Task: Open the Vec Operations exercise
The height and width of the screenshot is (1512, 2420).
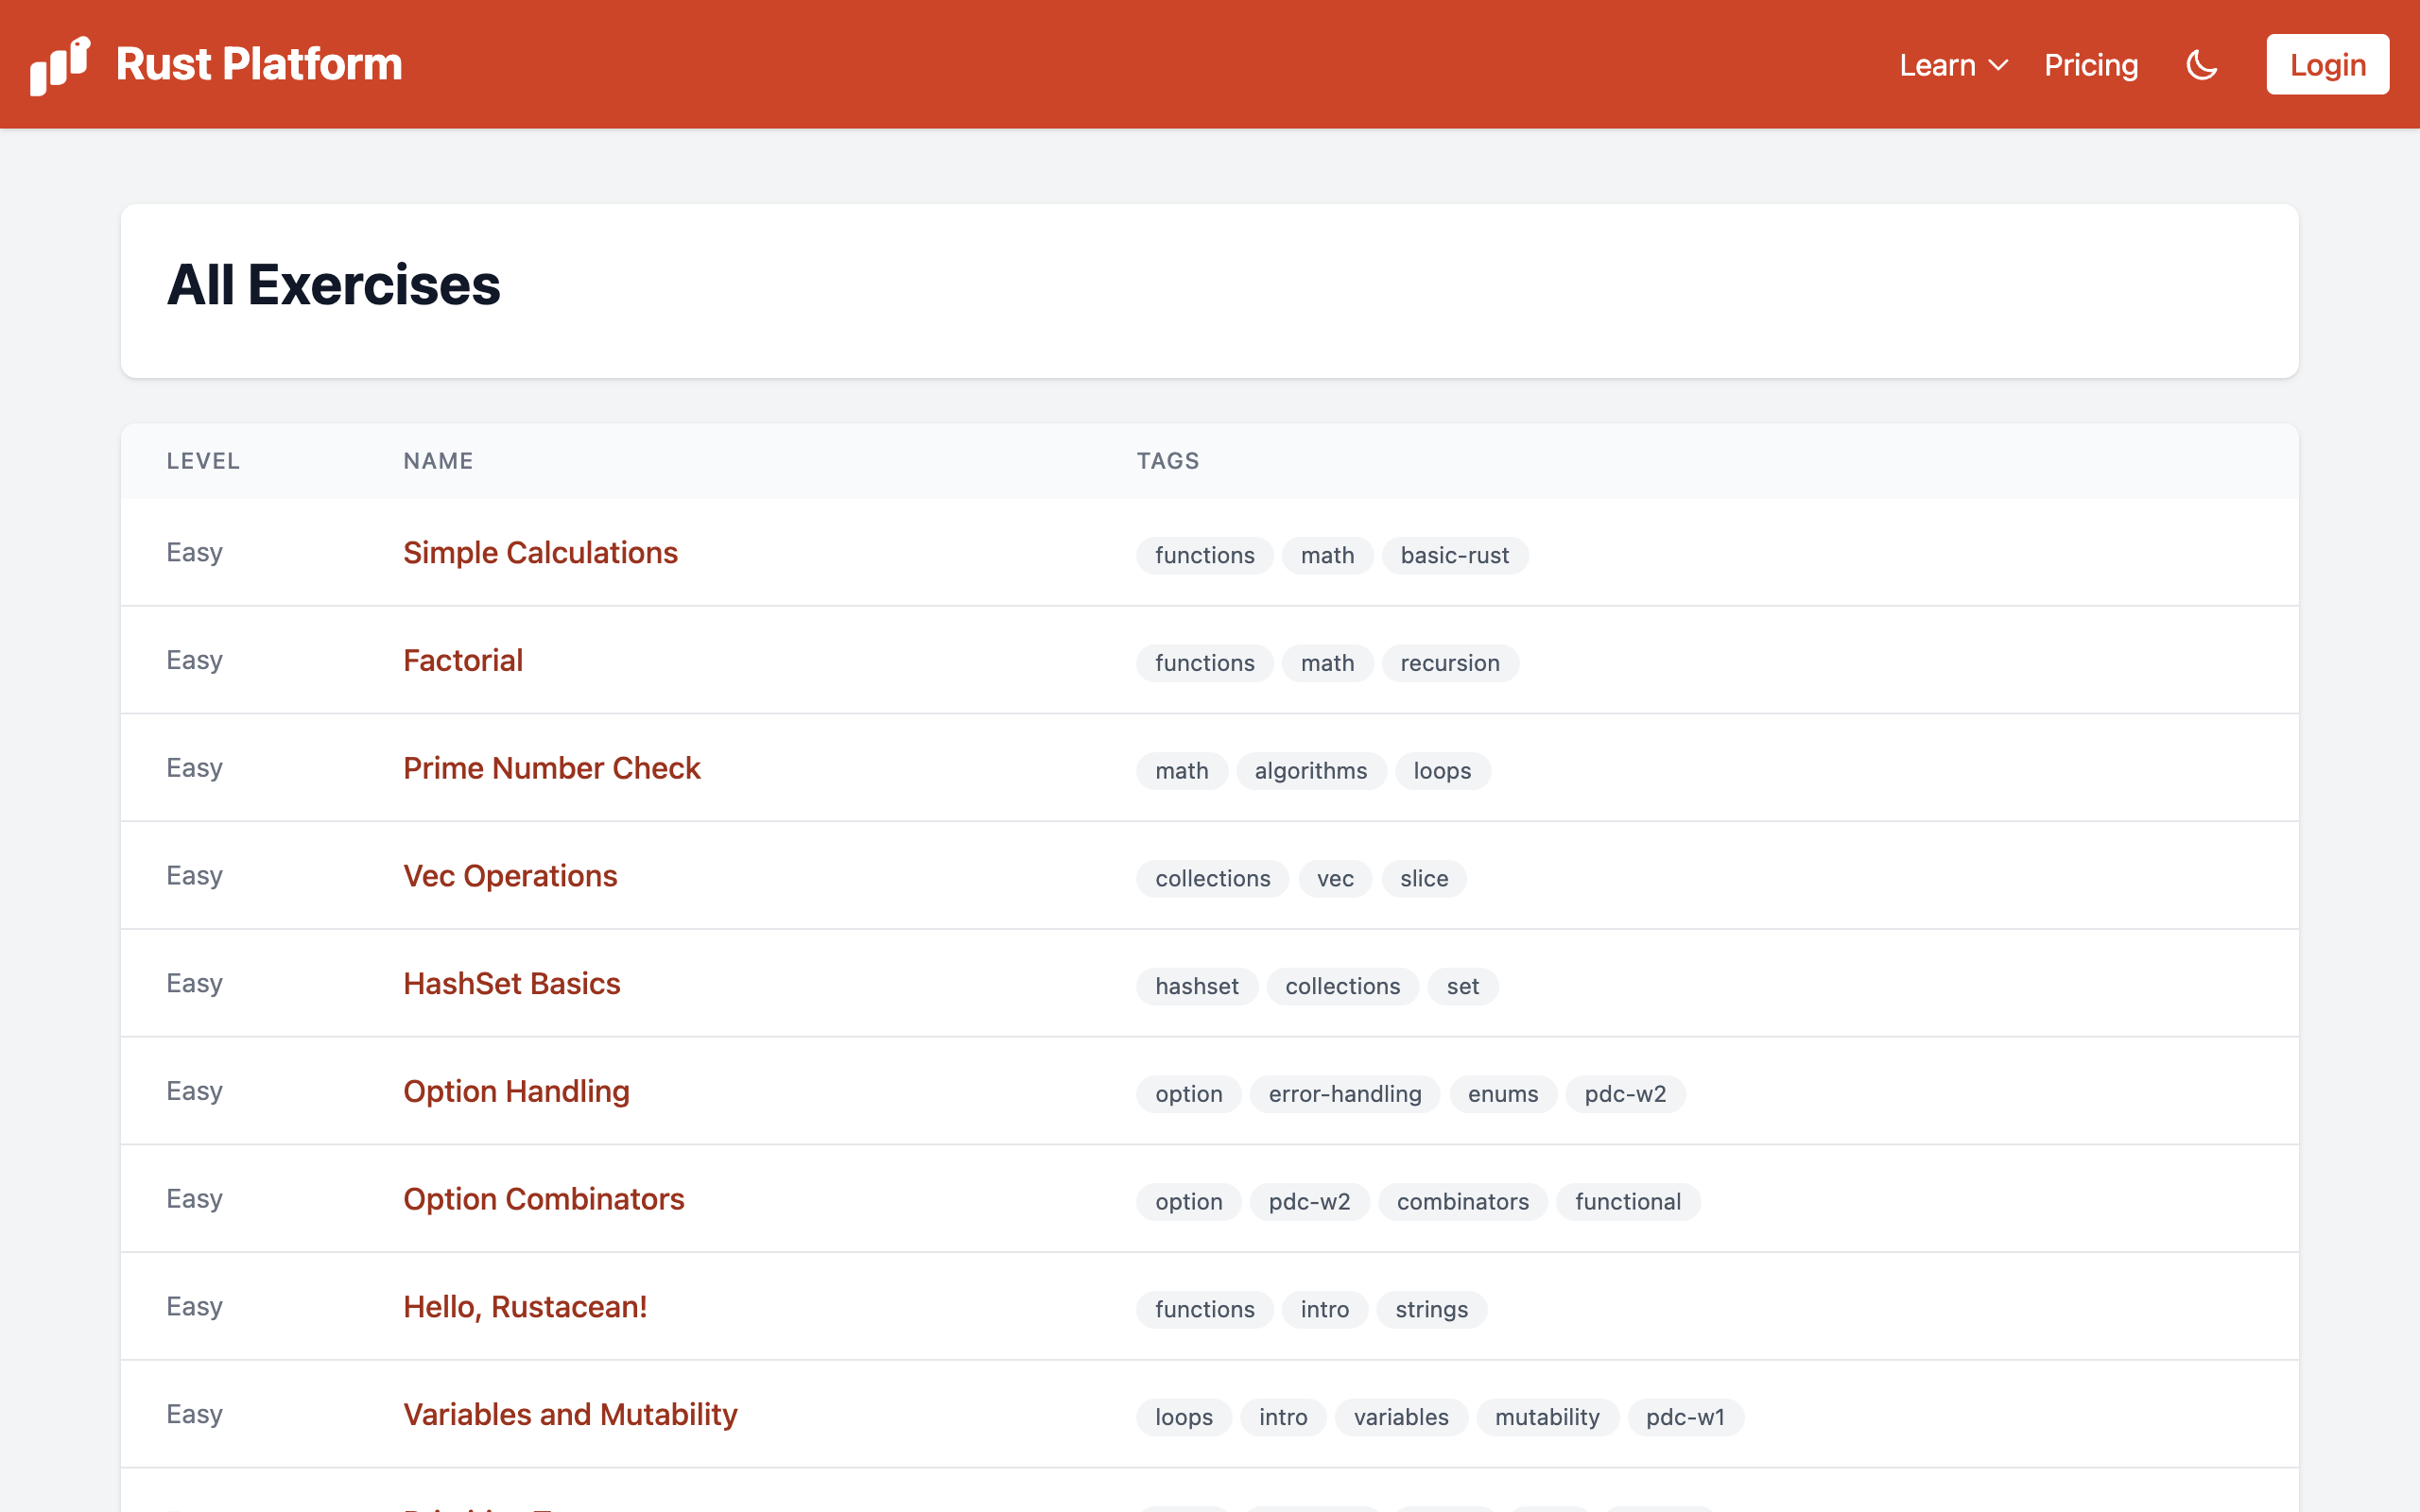Action: pyautogui.click(x=510, y=875)
